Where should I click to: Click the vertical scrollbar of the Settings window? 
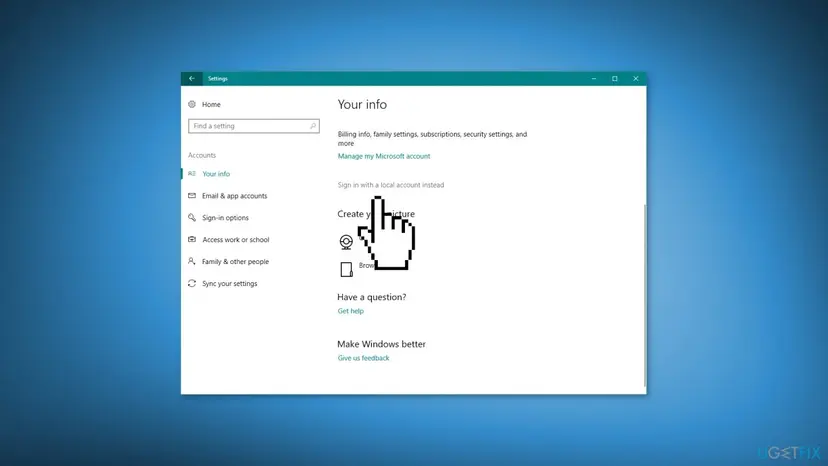(x=645, y=296)
